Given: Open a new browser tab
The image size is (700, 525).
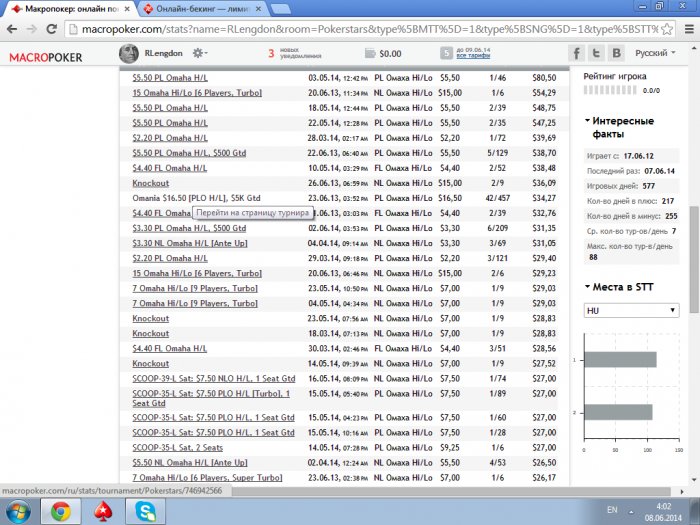Looking at the screenshot, I should point(280,9).
